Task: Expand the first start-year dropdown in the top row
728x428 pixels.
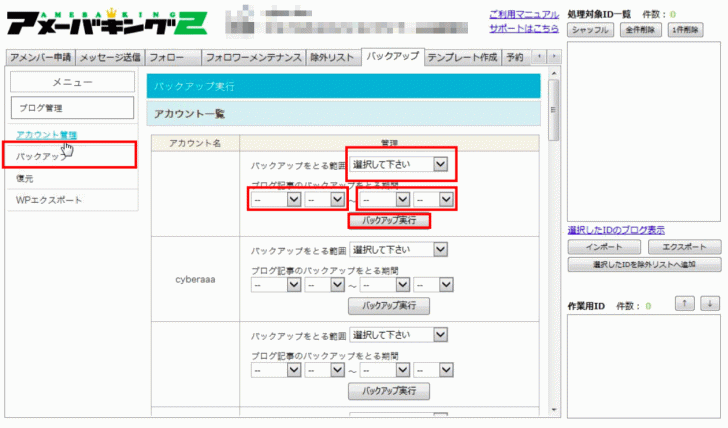Action: pos(277,199)
